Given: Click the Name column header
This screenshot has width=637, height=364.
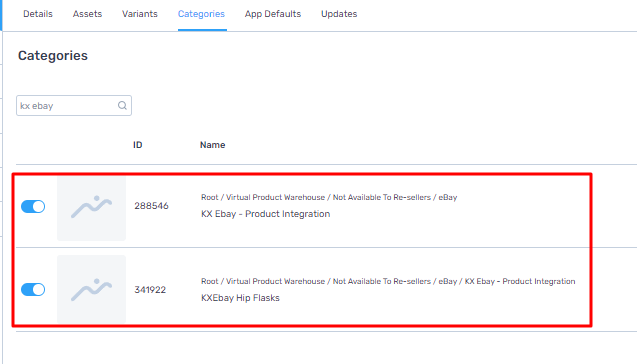Looking at the screenshot, I should click(212, 145).
